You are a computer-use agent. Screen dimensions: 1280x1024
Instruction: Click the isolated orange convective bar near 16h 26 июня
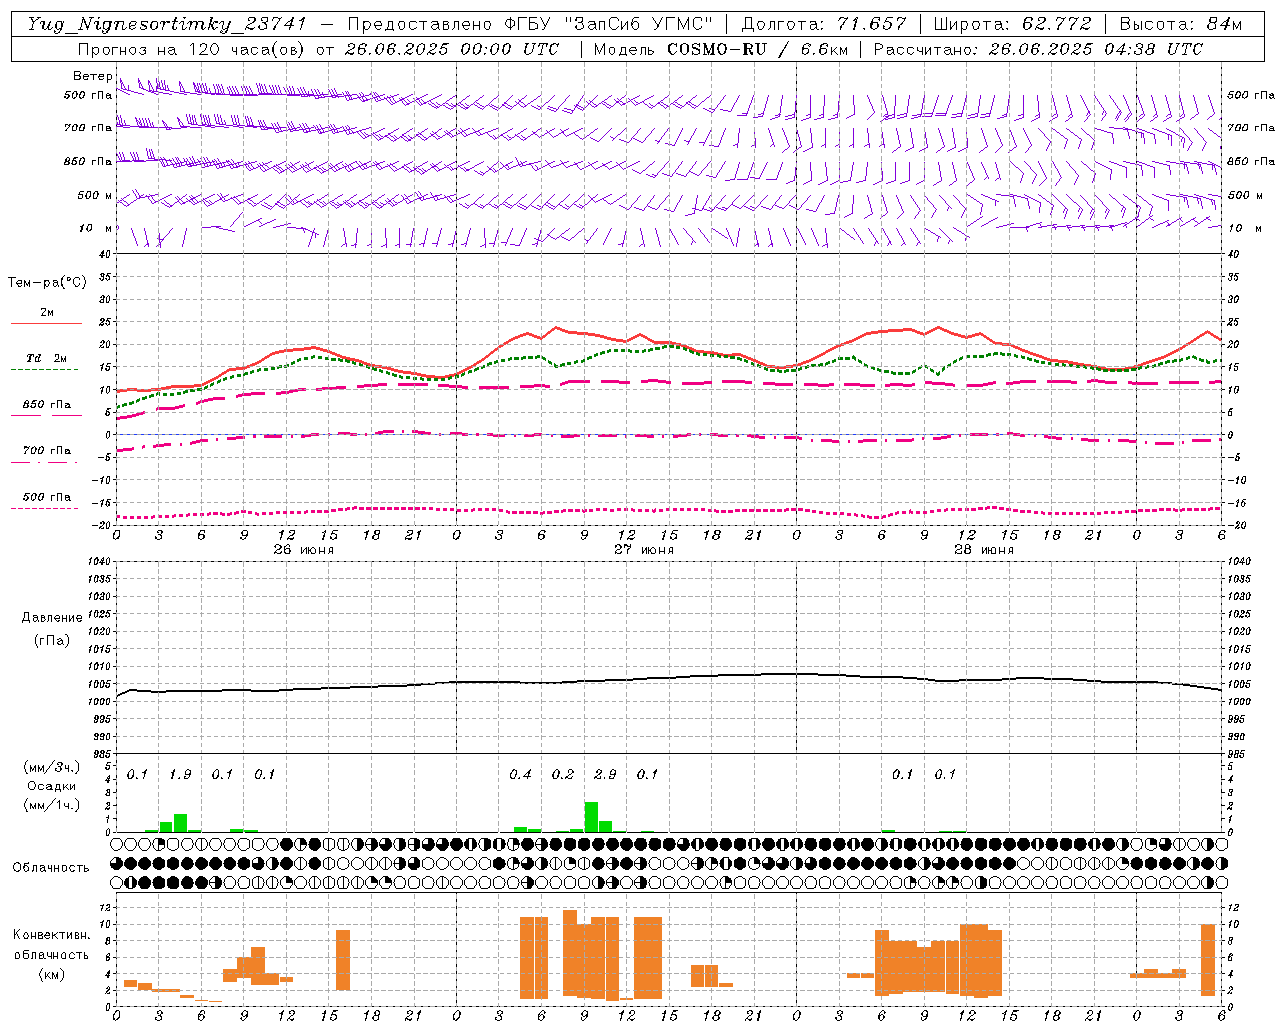pos(343,960)
